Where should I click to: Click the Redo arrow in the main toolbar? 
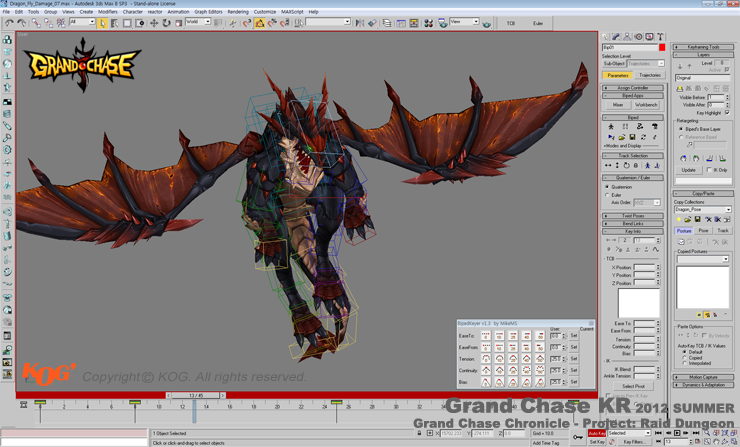pyautogui.click(x=21, y=23)
